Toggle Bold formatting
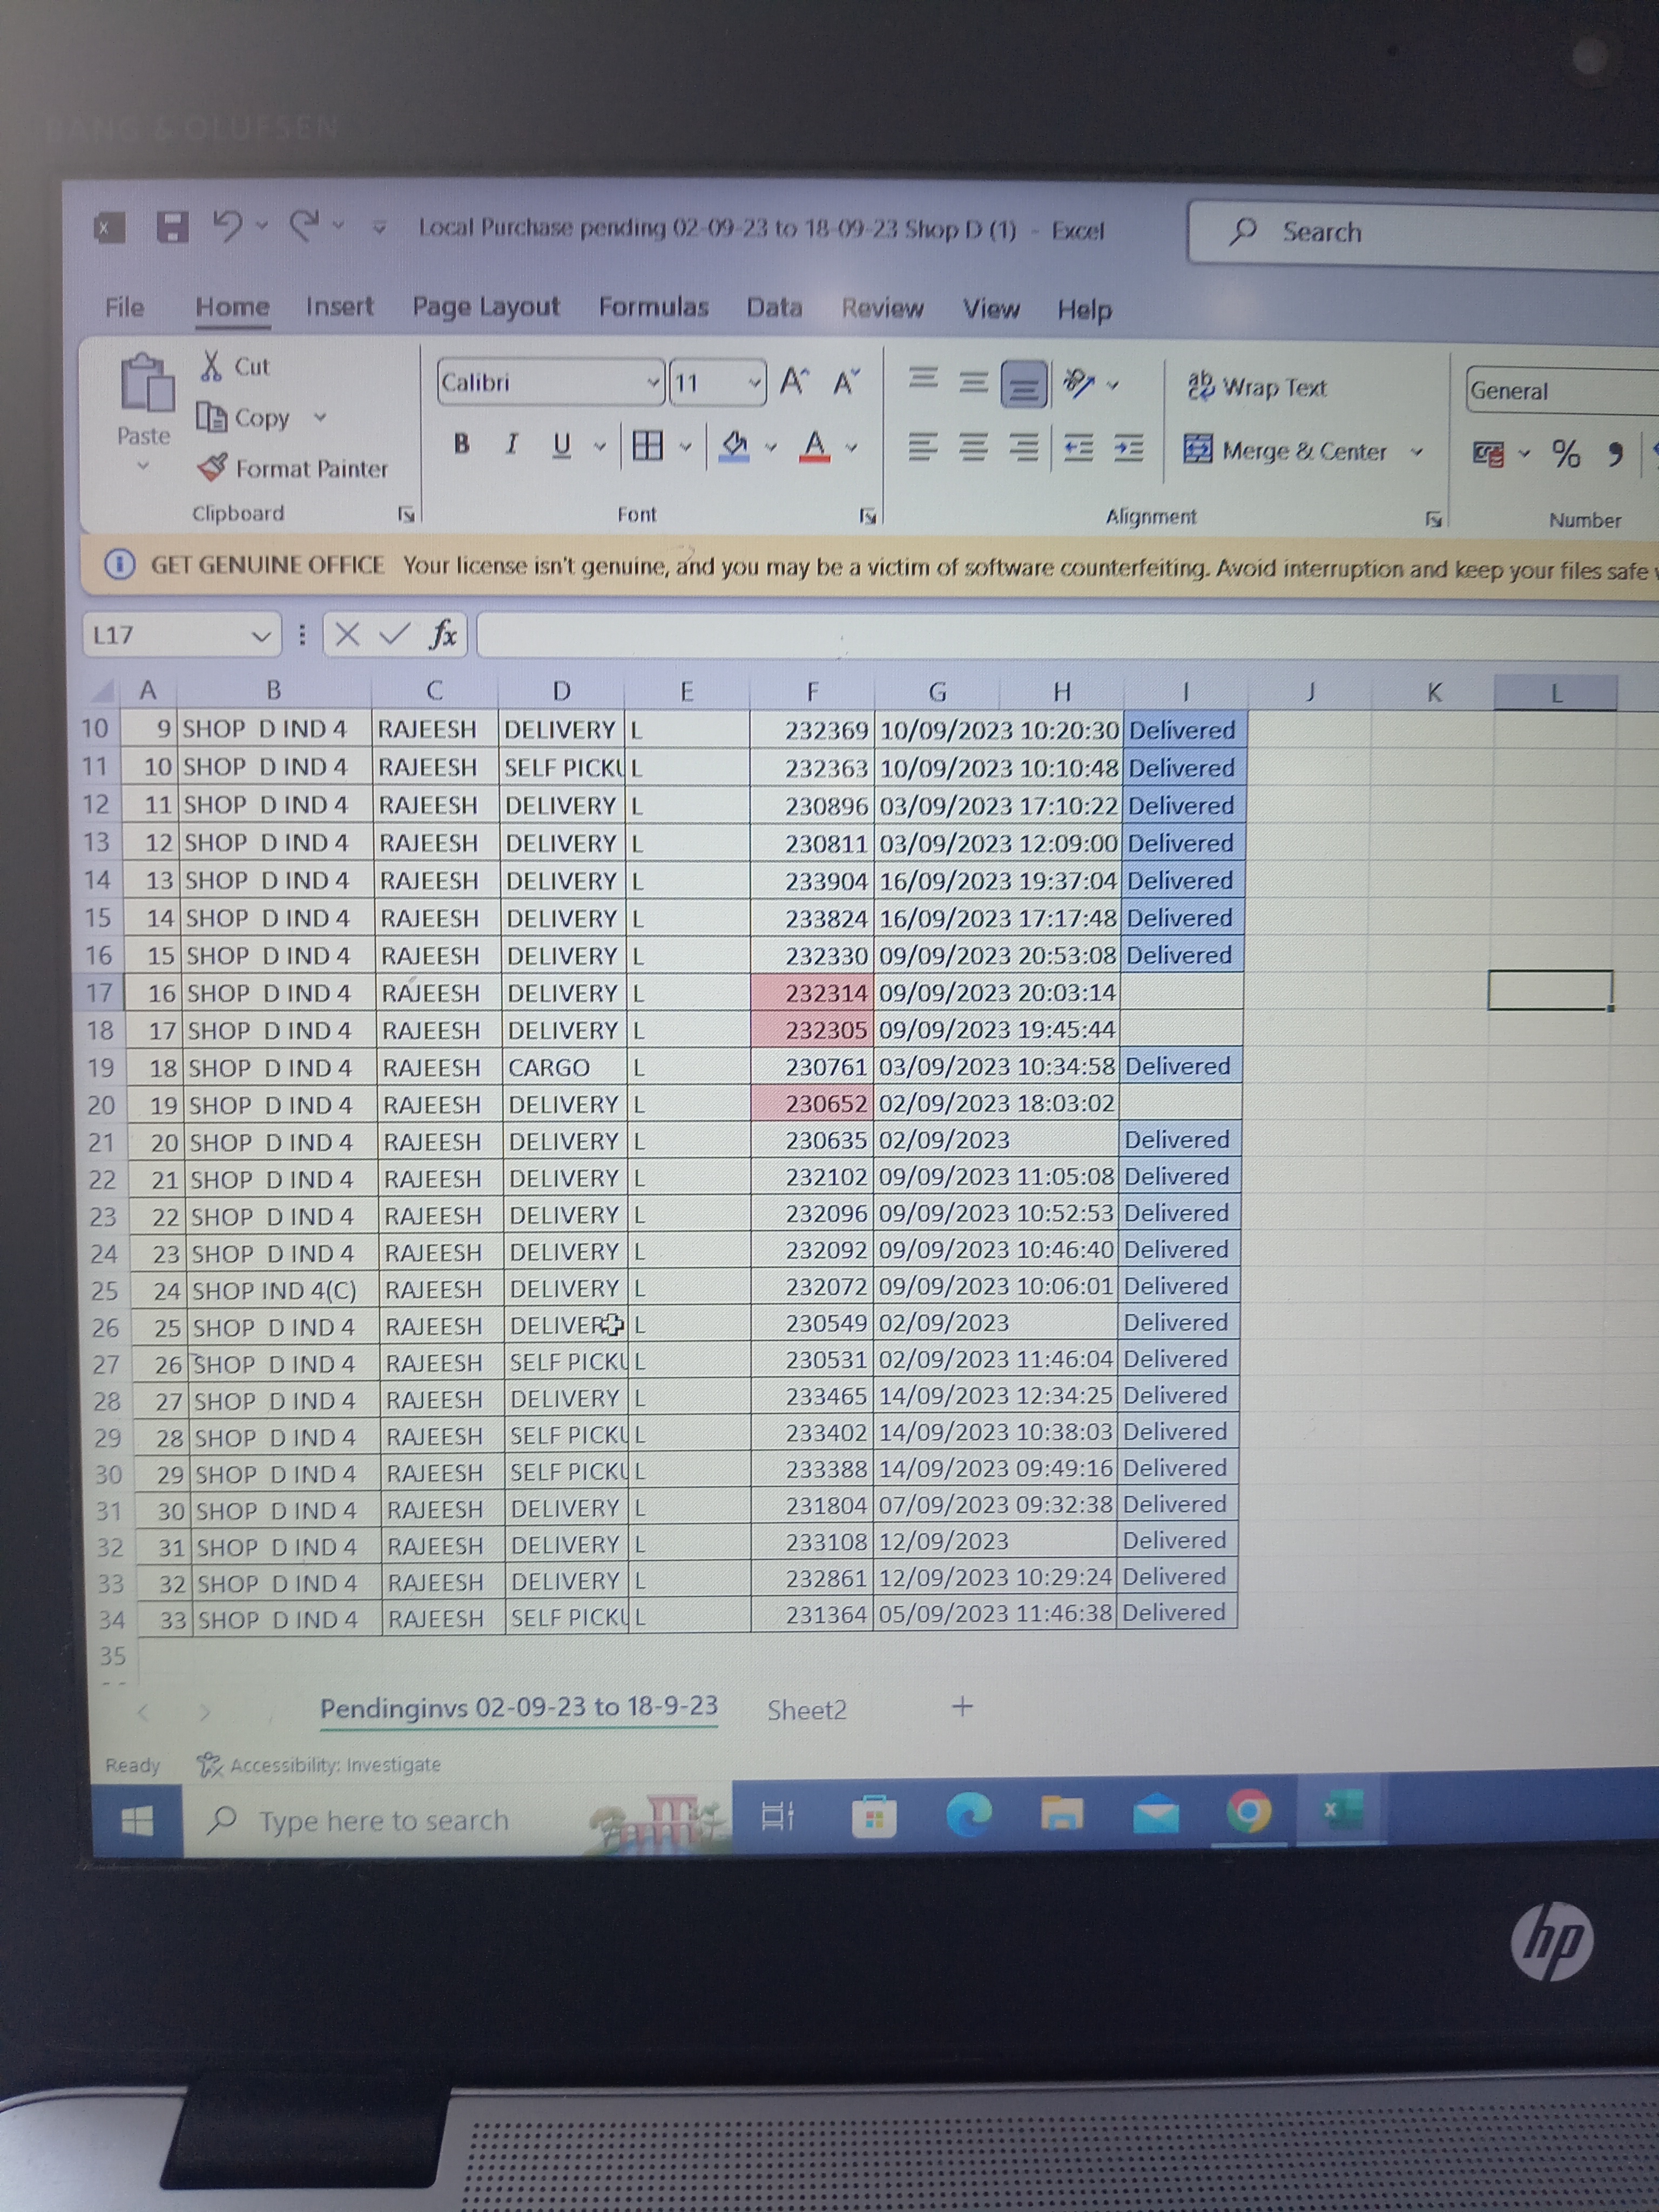 click(x=461, y=444)
